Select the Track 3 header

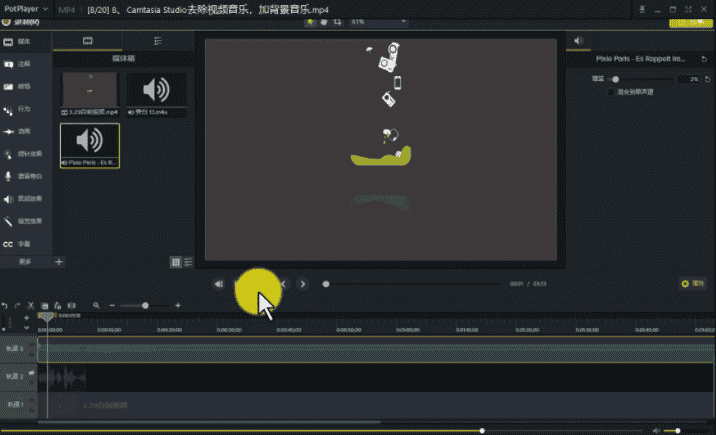click(18, 349)
